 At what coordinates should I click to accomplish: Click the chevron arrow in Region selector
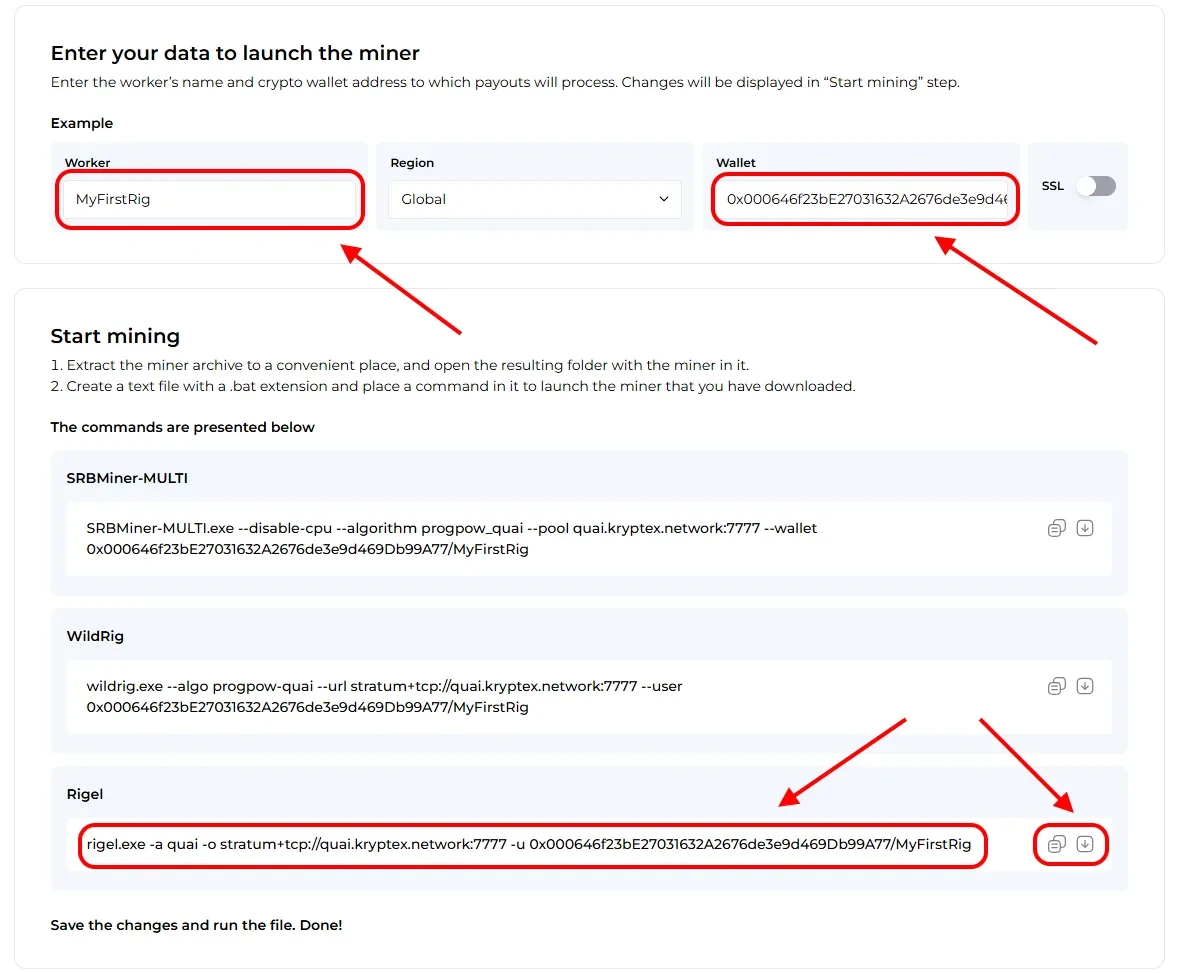(664, 199)
